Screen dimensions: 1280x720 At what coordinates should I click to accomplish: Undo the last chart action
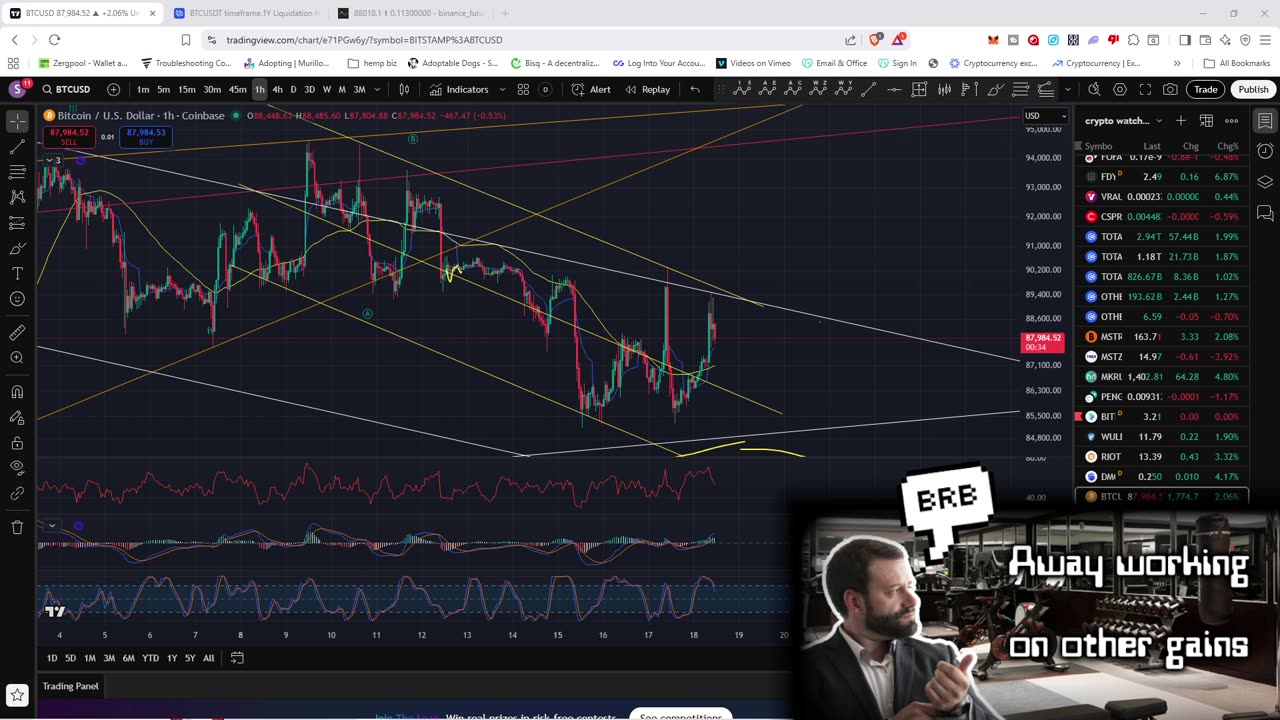695,89
